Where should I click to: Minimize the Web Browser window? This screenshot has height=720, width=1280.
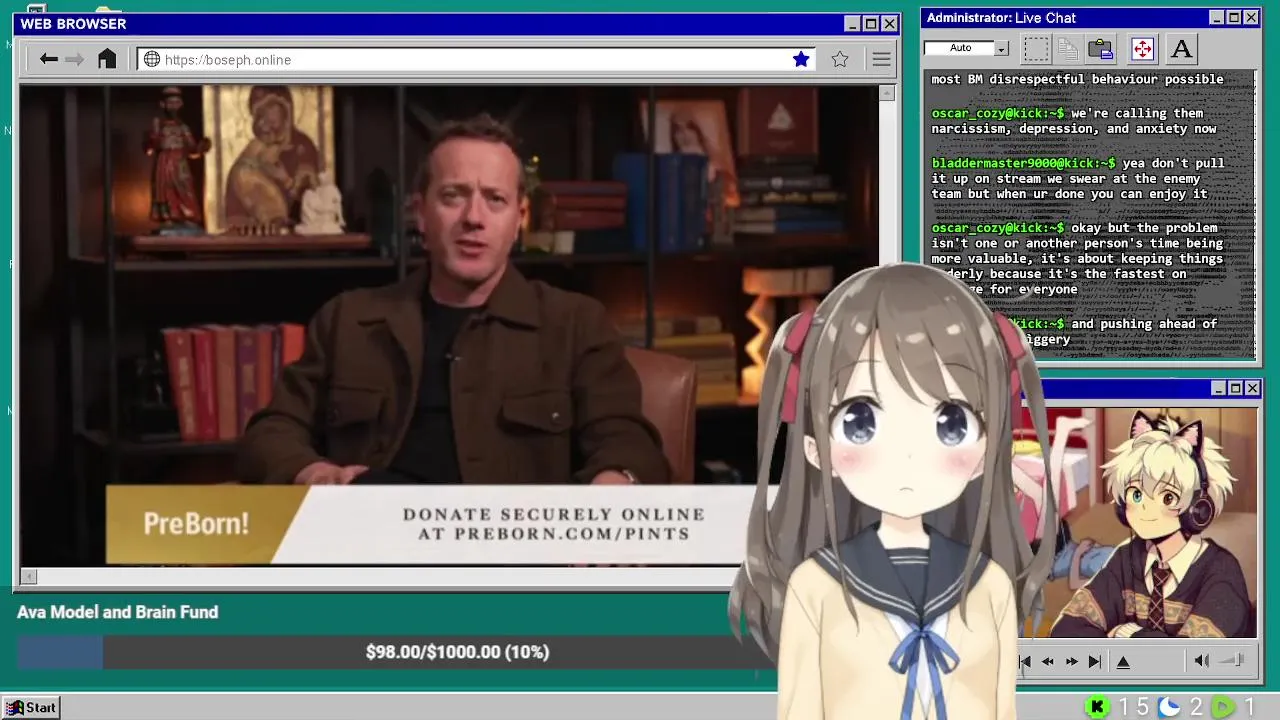(x=852, y=24)
